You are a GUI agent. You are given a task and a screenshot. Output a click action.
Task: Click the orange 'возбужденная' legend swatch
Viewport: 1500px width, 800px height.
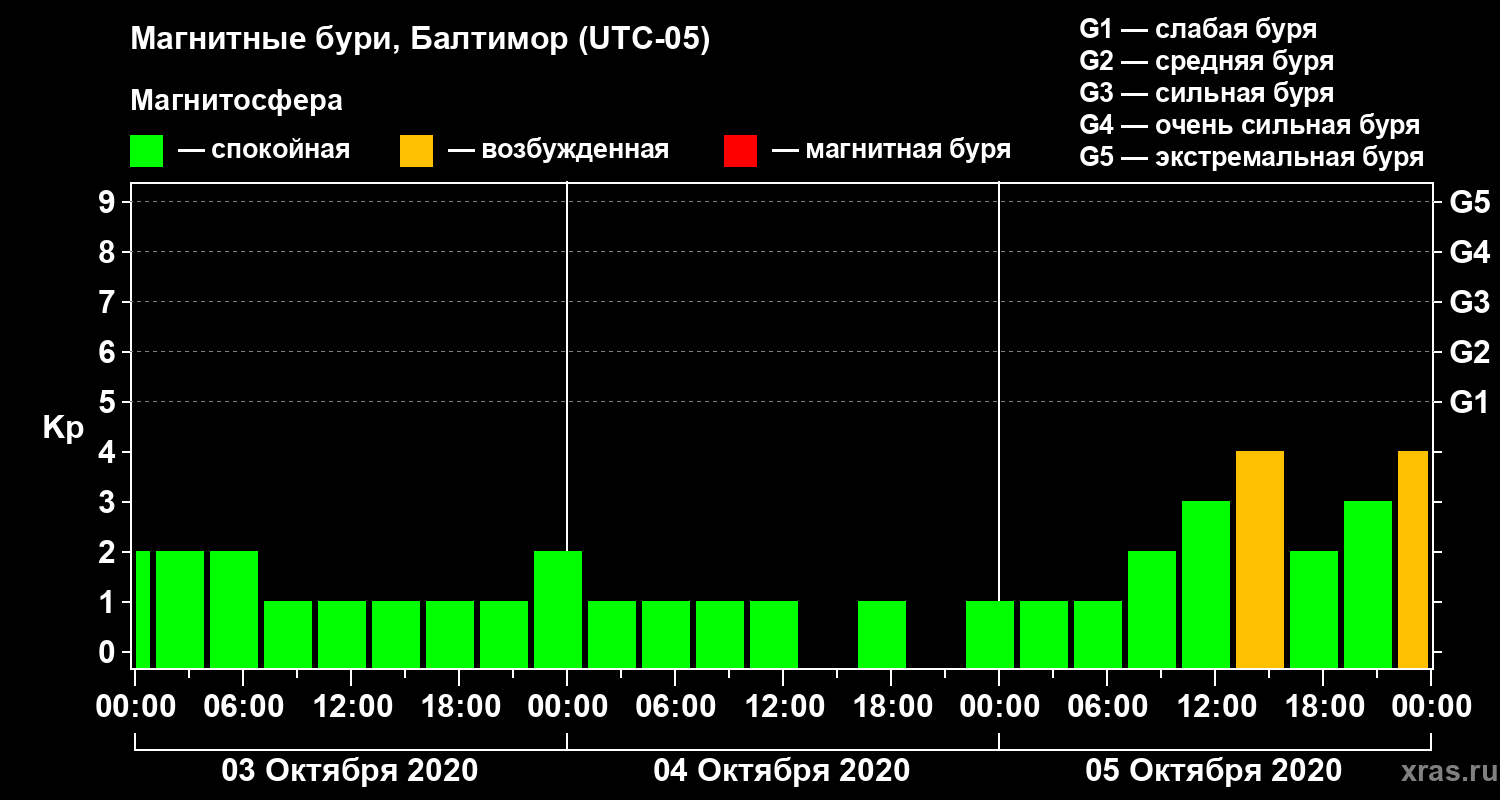[x=416, y=151]
